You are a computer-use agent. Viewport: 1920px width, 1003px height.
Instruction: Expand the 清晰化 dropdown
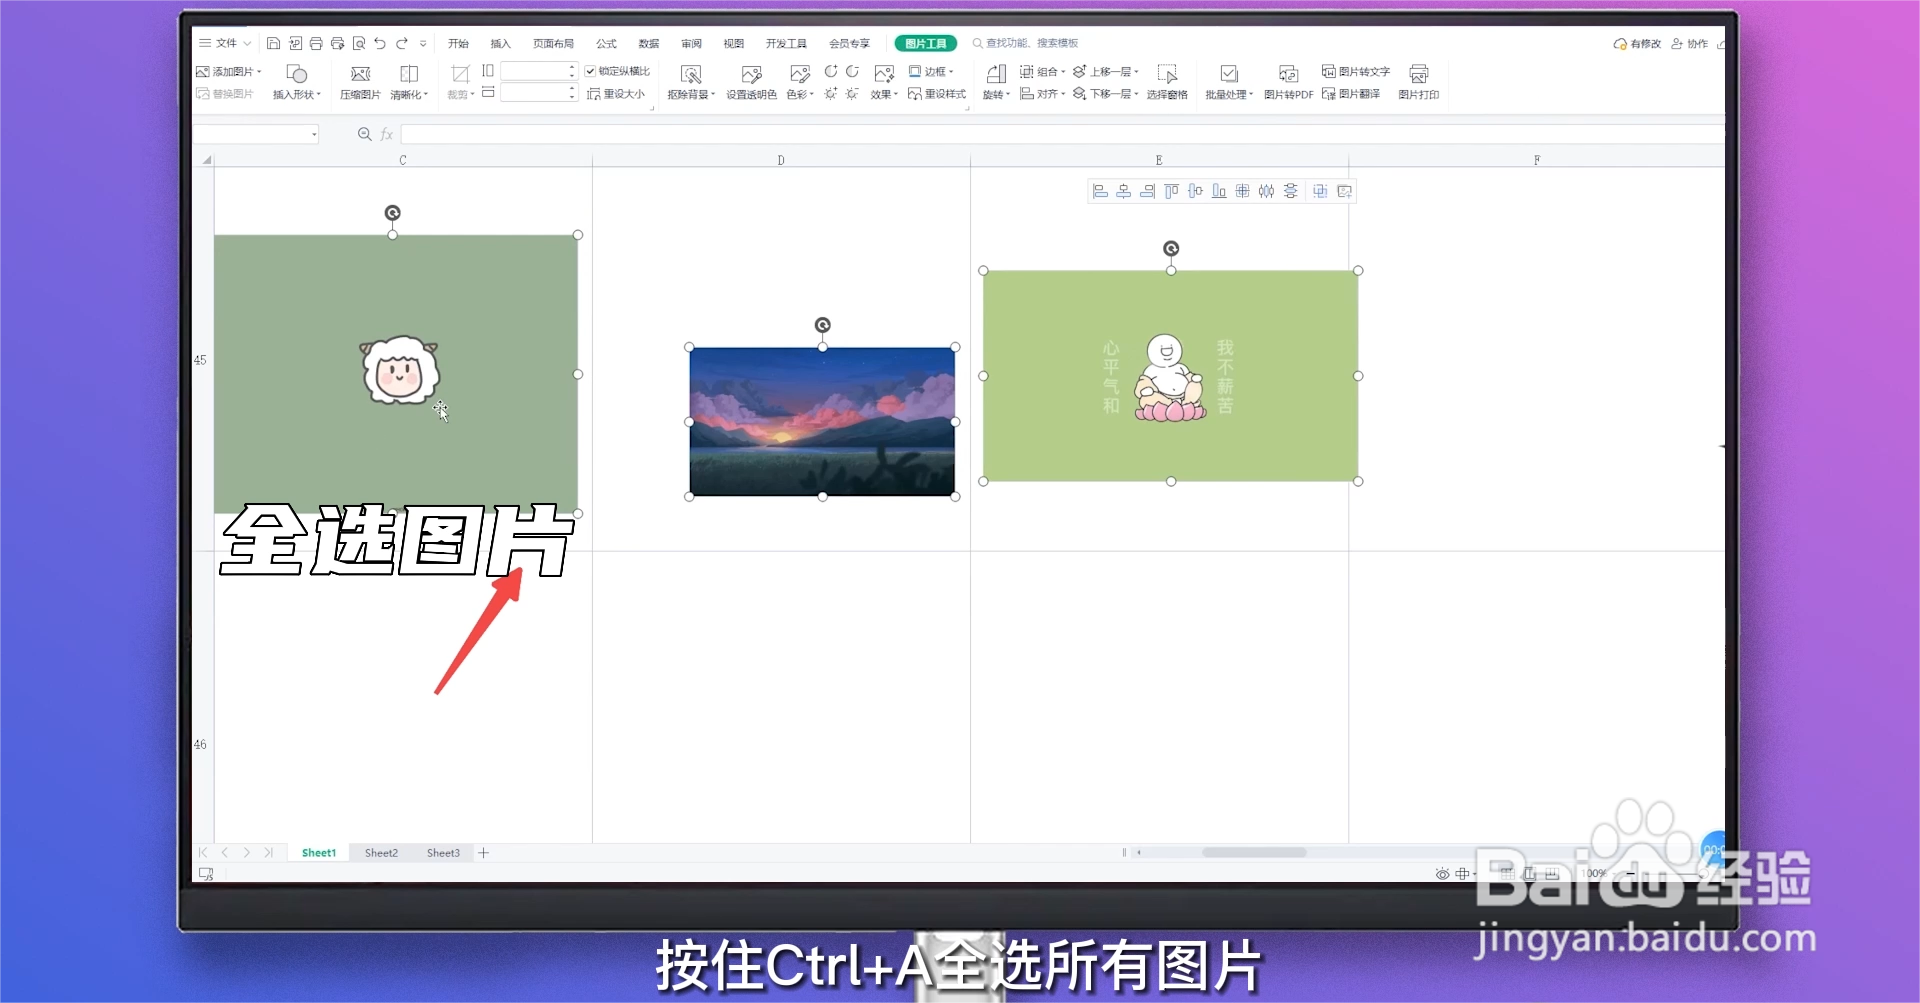coord(426,95)
